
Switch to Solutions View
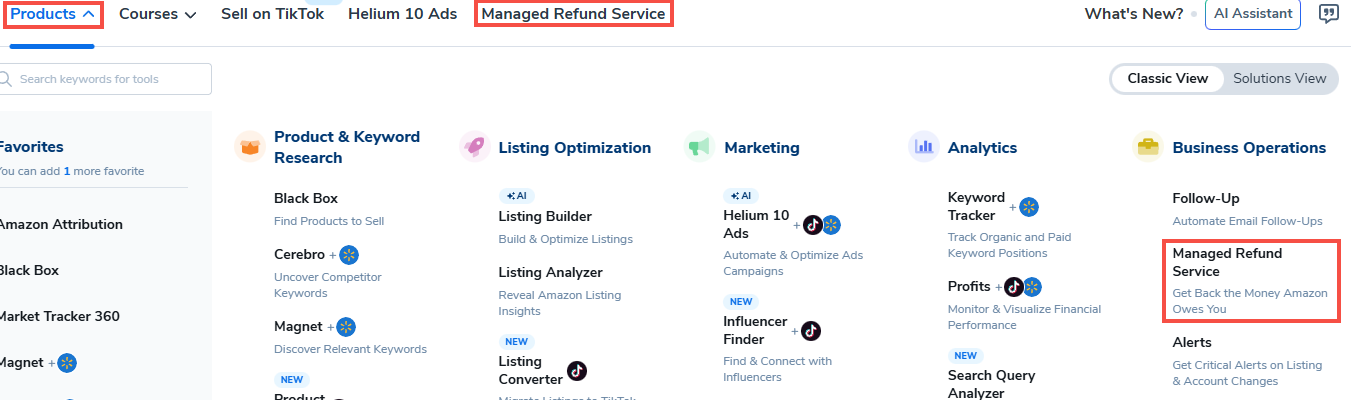coord(1279,78)
